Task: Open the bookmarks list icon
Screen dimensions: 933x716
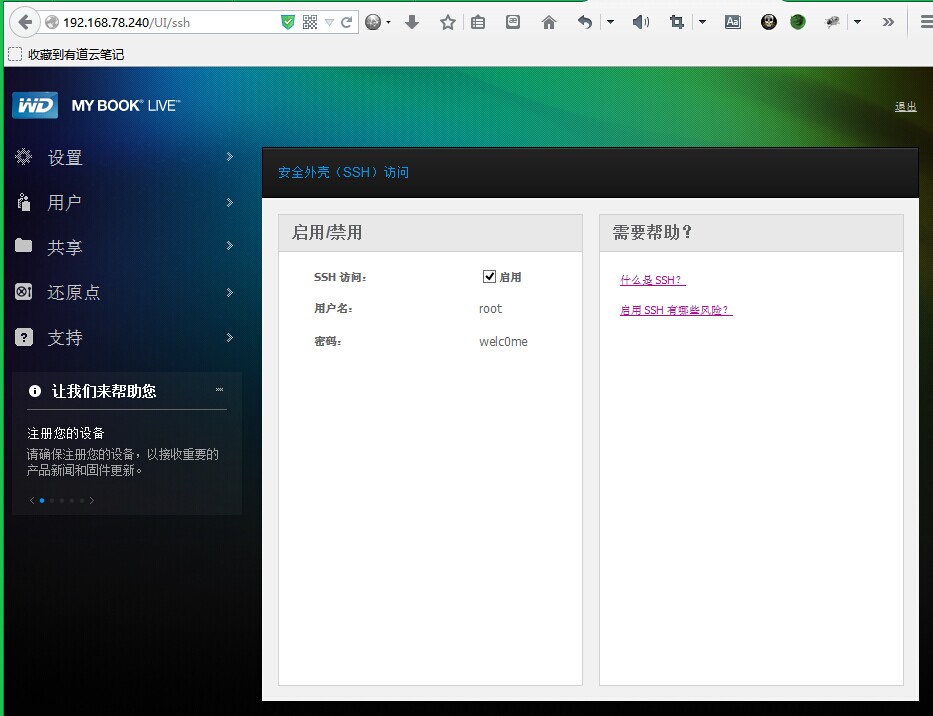Action: [x=478, y=23]
